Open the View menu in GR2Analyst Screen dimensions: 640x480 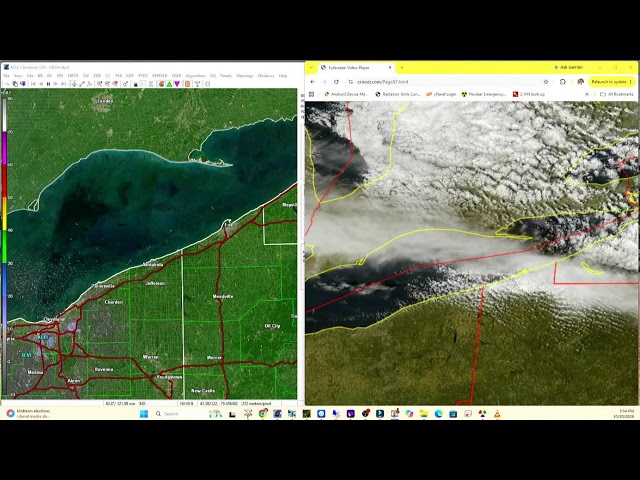tap(18, 76)
